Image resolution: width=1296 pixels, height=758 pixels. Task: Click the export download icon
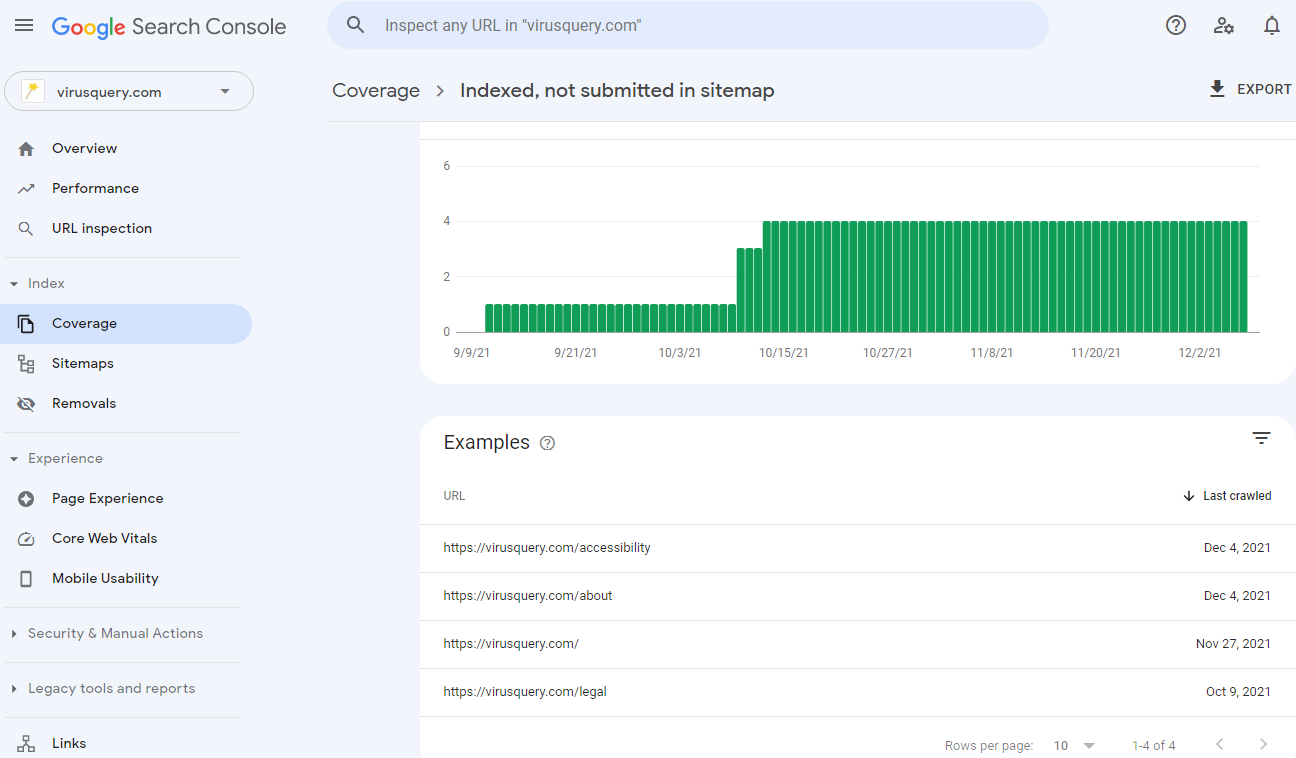pos(1217,89)
